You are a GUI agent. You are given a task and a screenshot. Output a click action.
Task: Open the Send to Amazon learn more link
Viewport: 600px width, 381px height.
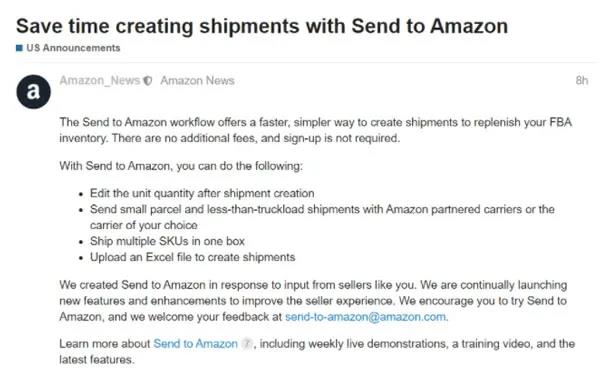[196, 344]
